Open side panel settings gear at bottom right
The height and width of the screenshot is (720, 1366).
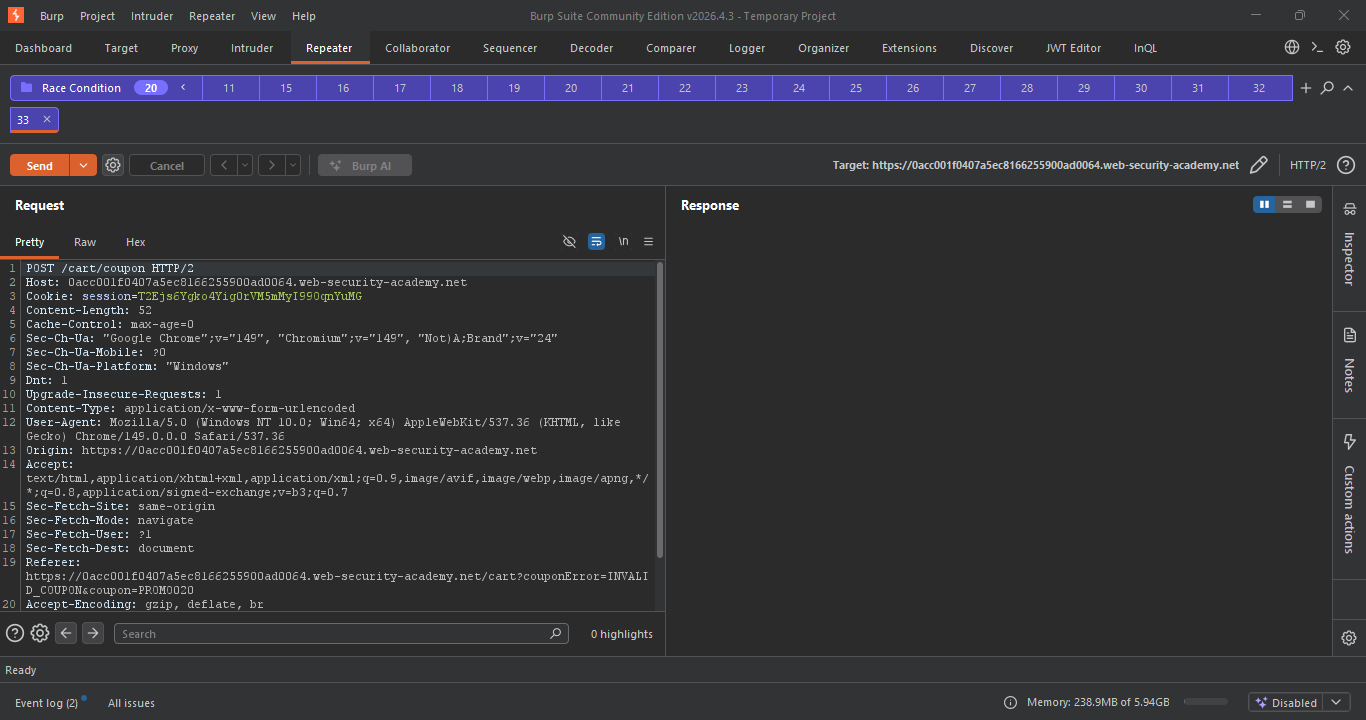(x=1349, y=638)
